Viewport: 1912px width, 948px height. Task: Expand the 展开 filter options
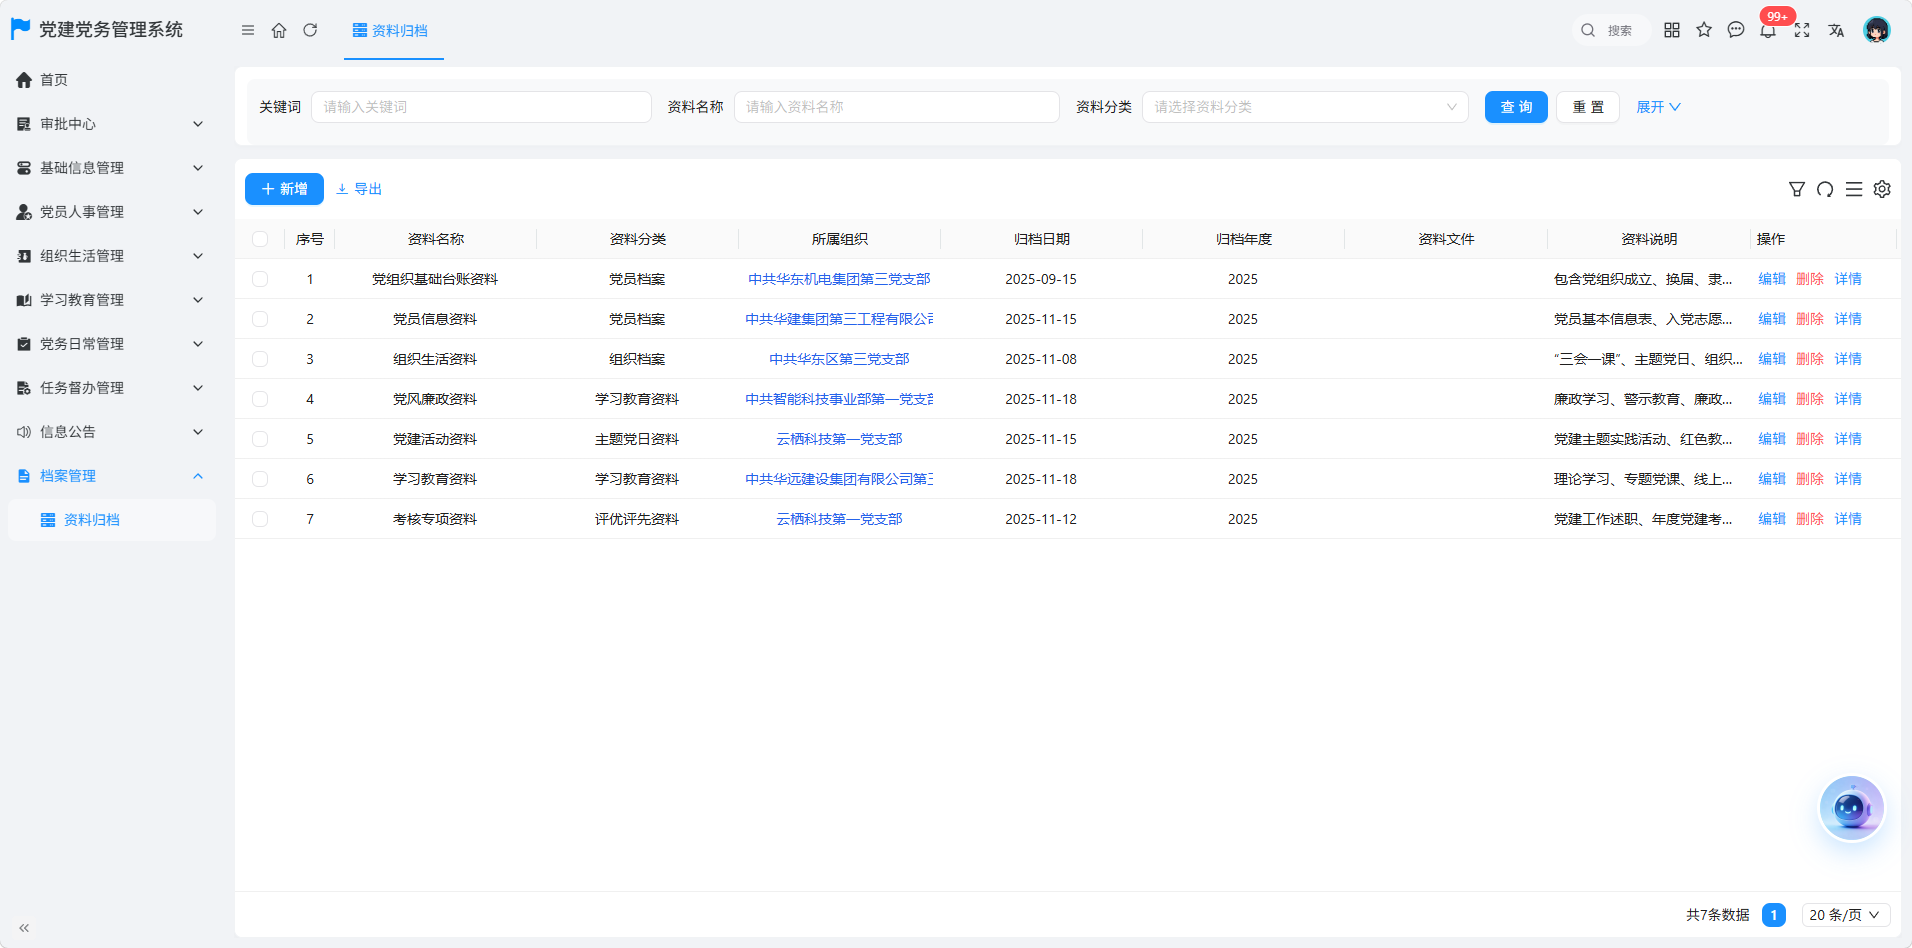[1658, 107]
